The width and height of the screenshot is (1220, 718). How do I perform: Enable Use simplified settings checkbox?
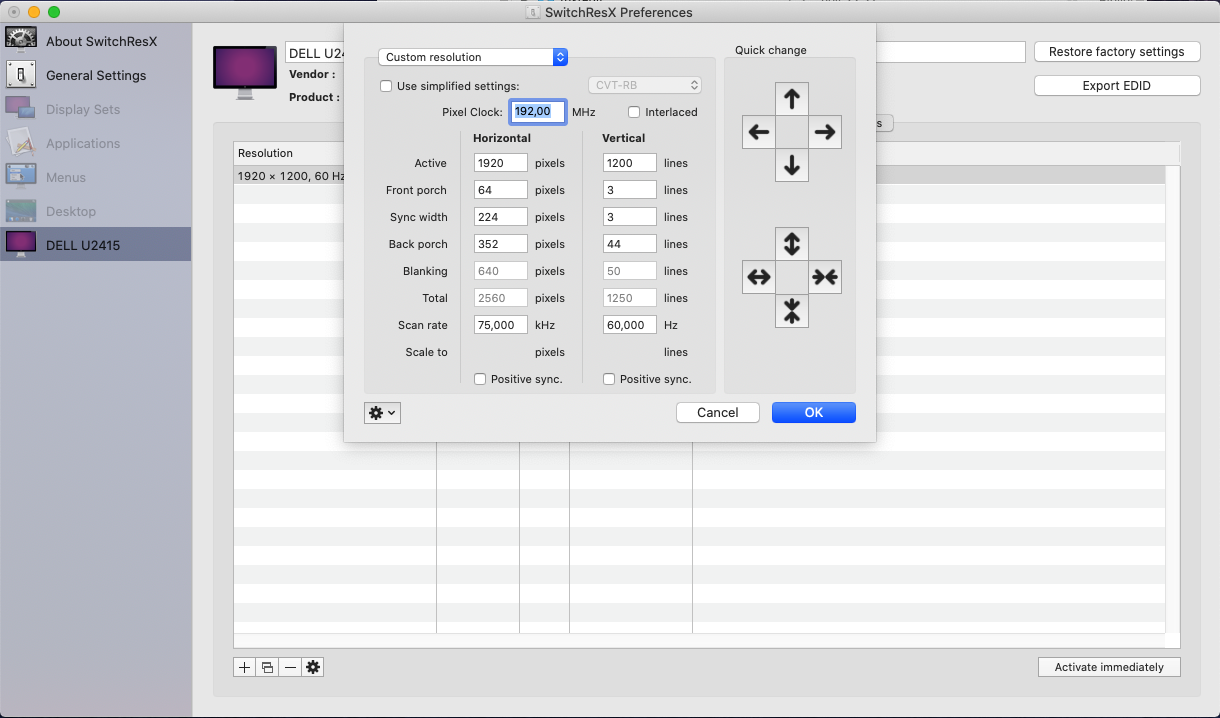tap(386, 86)
